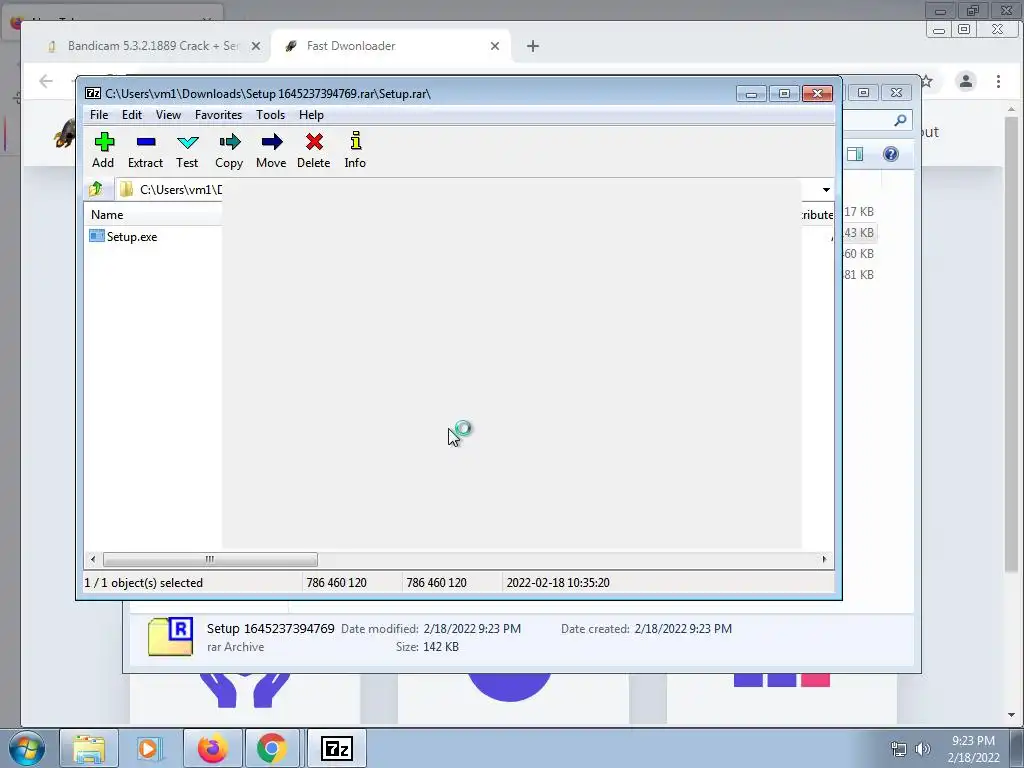Click the Chrome taskbar icon
Screen dimensions: 1024x768
[x=272, y=748]
